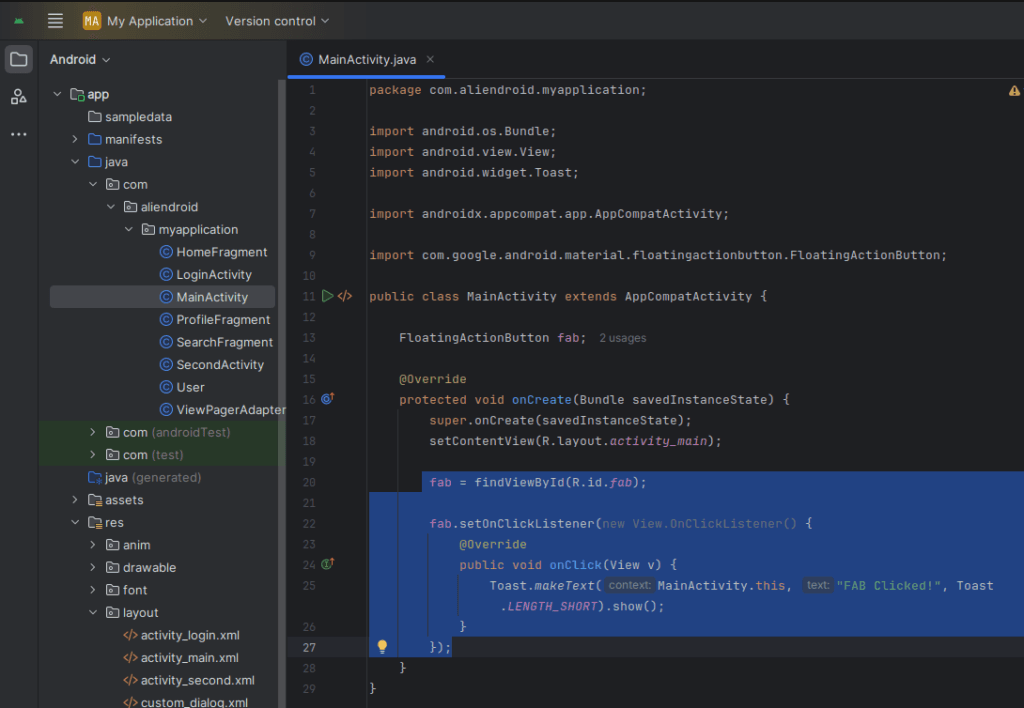Viewport: 1024px width, 708px height.
Task: Expand the font folder
Action: coord(93,590)
